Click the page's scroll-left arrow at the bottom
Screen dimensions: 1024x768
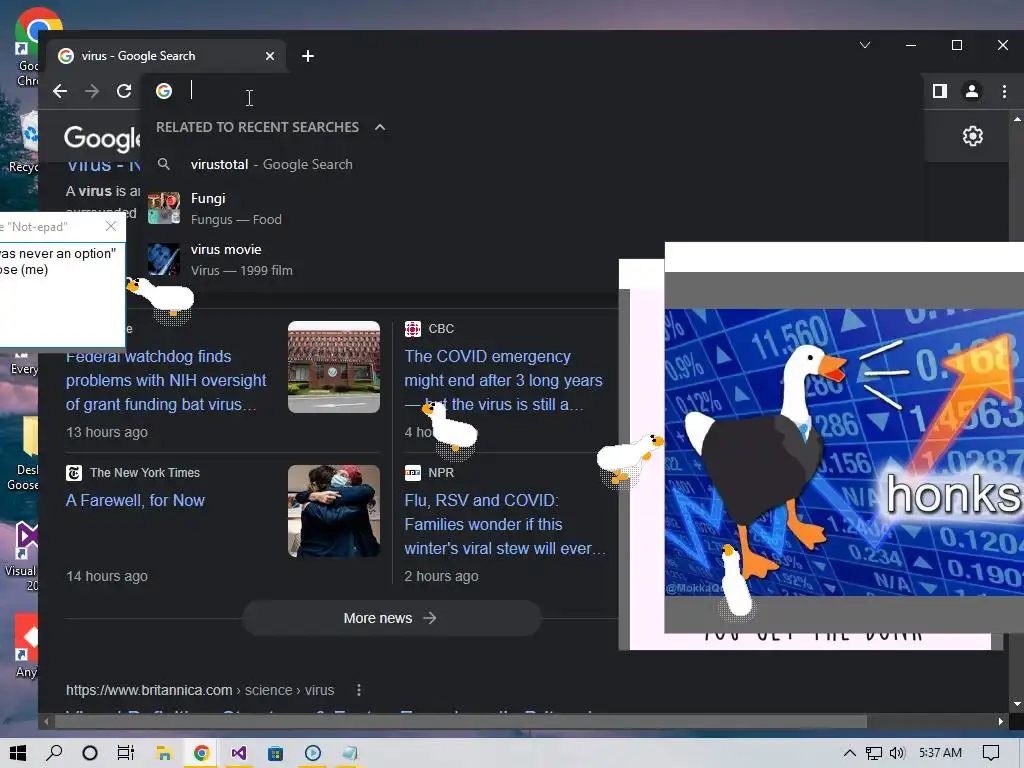(x=46, y=722)
